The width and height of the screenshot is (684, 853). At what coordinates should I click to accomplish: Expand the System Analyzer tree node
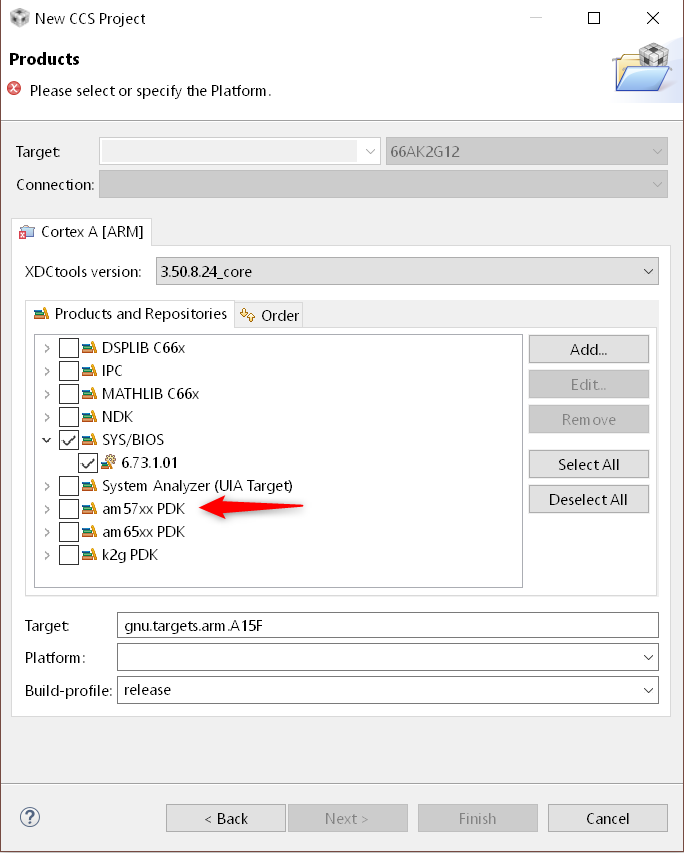47,486
